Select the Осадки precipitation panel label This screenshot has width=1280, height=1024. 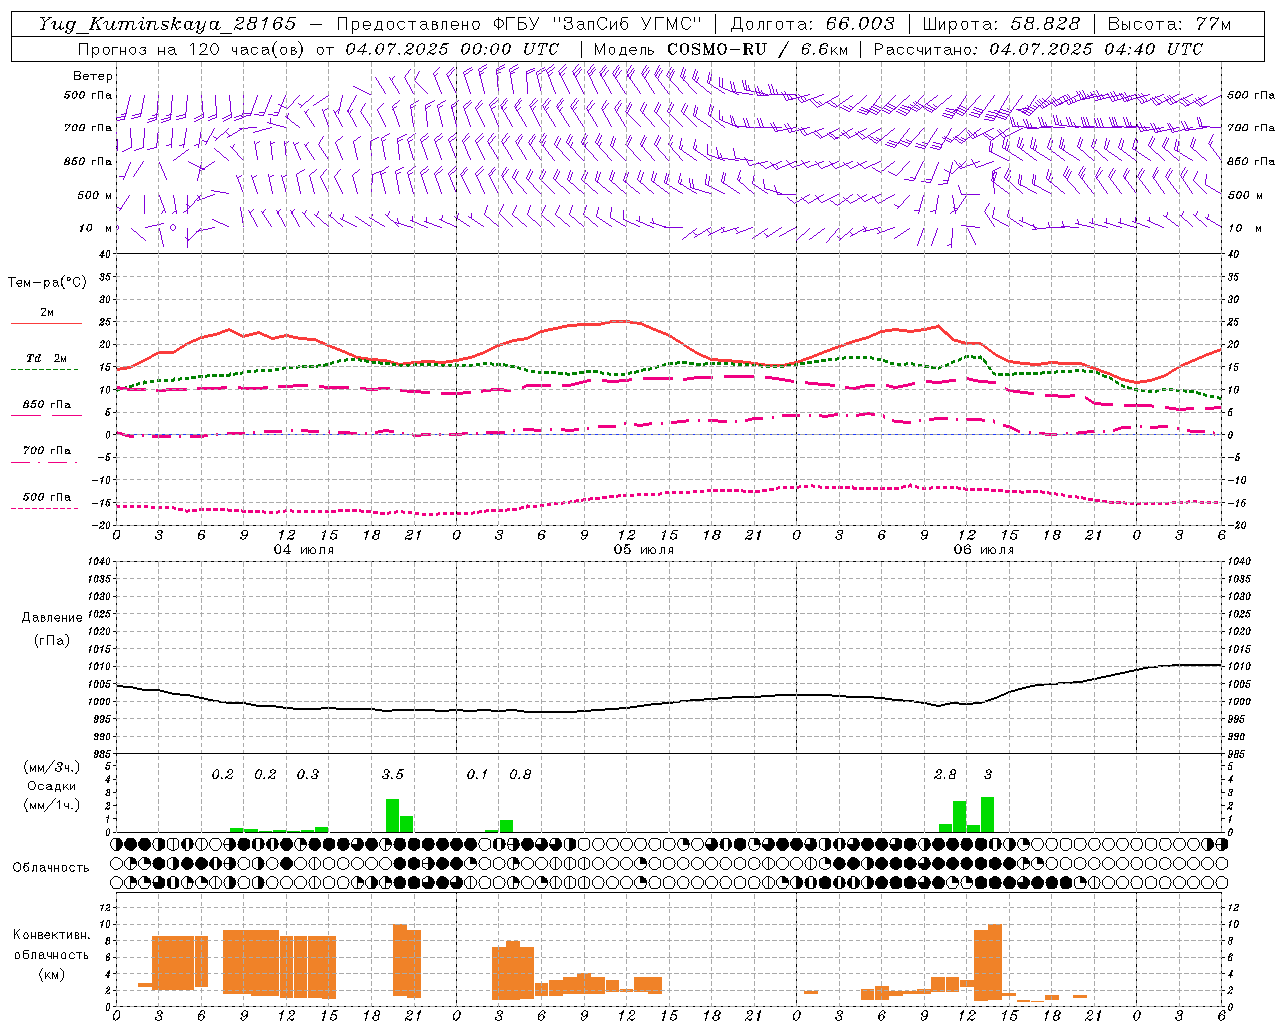[52, 786]
